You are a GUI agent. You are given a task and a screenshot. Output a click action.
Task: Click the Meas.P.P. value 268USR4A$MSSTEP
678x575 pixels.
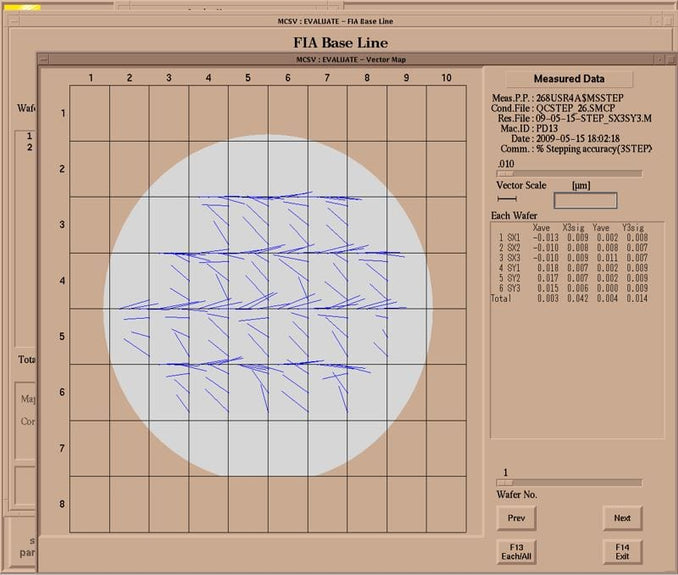pos(579,98)
